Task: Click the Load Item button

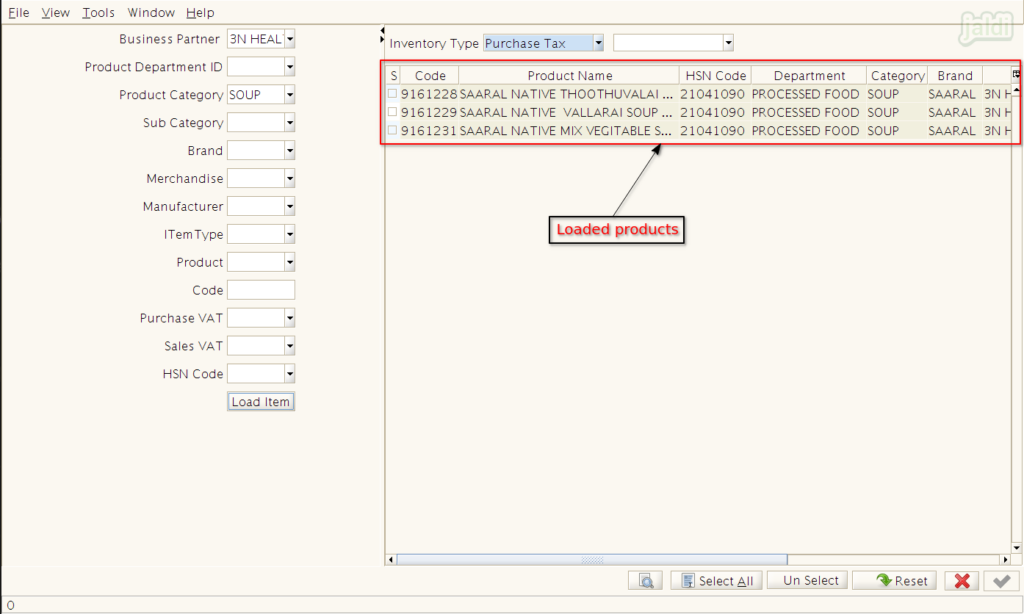Action: pos(261,402)
